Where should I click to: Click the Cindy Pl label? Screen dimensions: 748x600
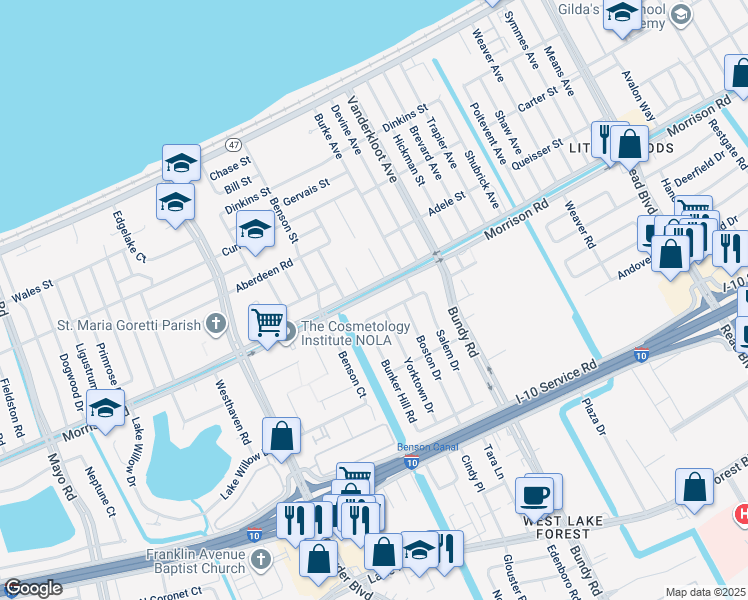473,473
